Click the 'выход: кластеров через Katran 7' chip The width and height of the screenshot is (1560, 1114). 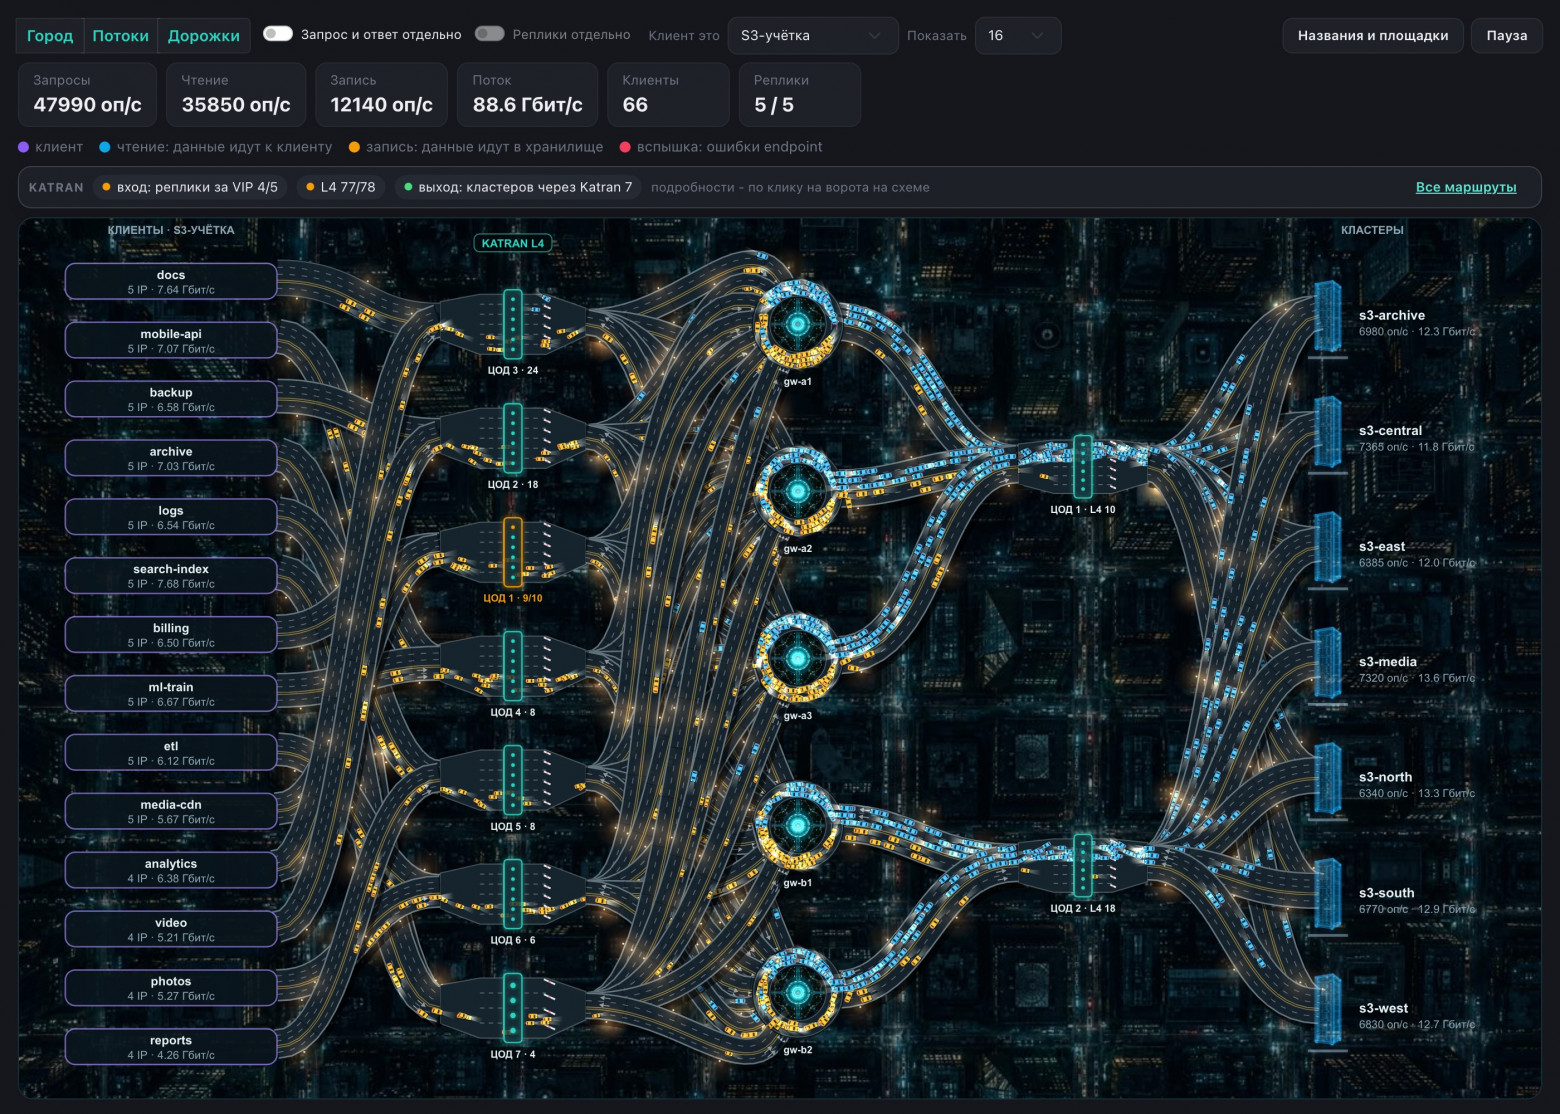pos(518,187)
